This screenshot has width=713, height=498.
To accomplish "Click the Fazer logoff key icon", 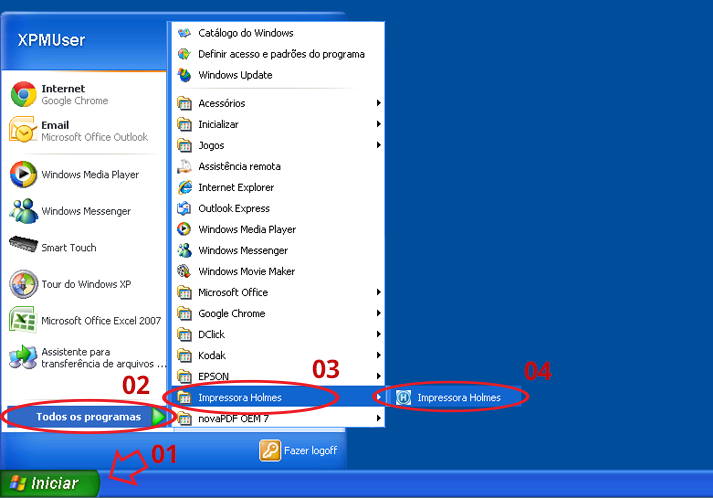I will pyautogui.click(x=270, y=451).
